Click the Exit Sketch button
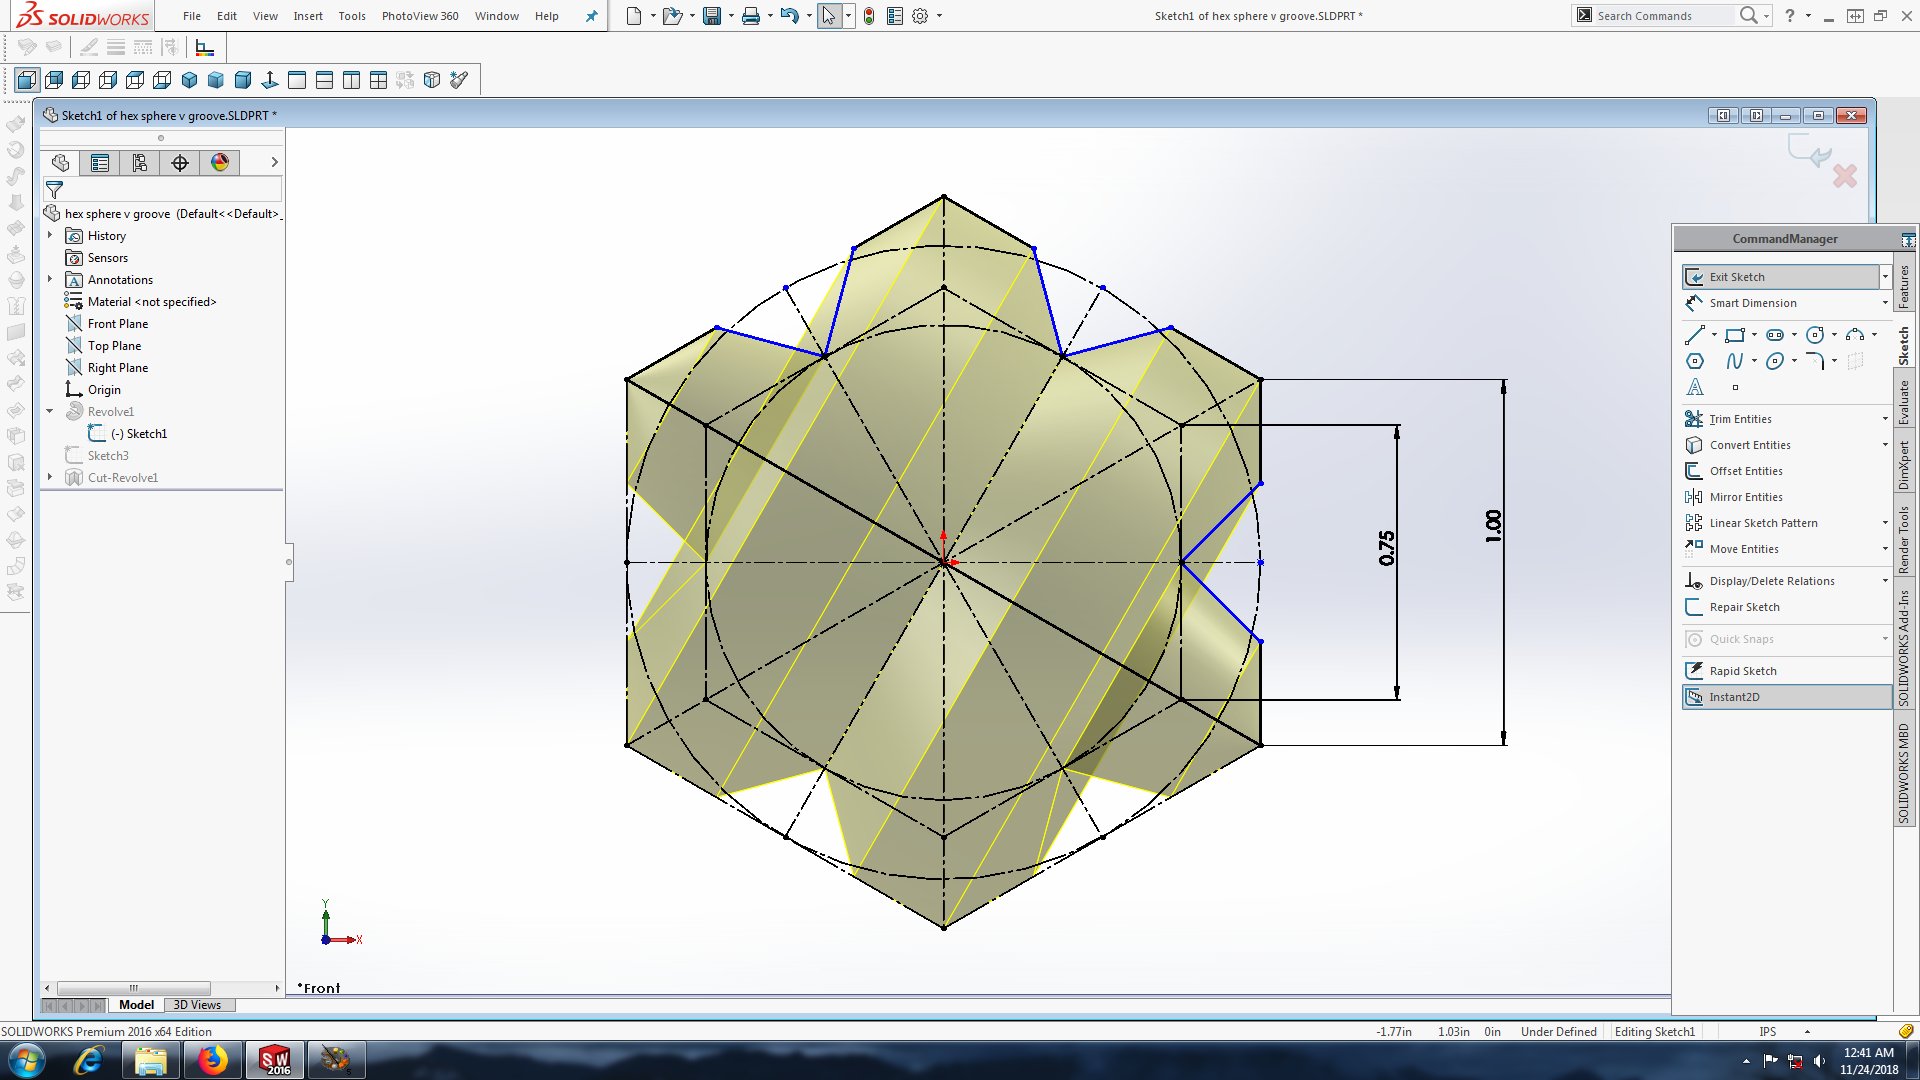1920x1080 pixels. [1781, 277]
